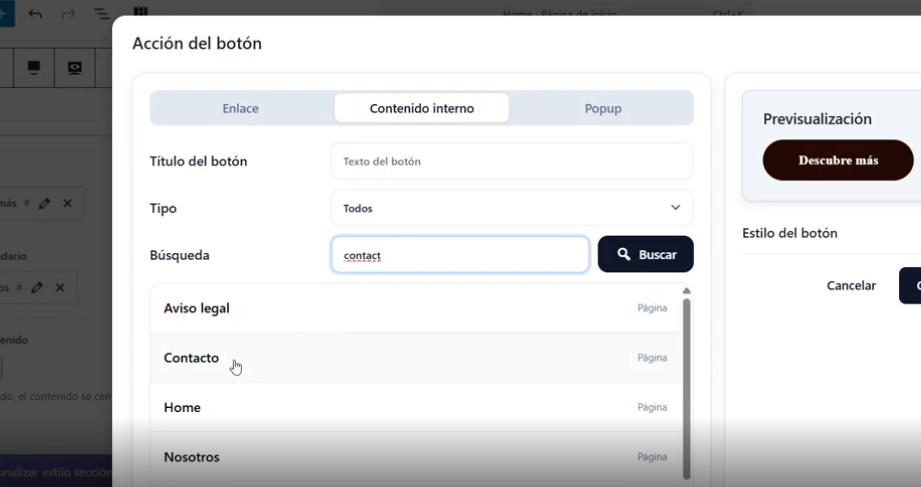Screen dimensions: 921x487
Task: Switch to the Enlace tab
Action: [x=240, y=108]
